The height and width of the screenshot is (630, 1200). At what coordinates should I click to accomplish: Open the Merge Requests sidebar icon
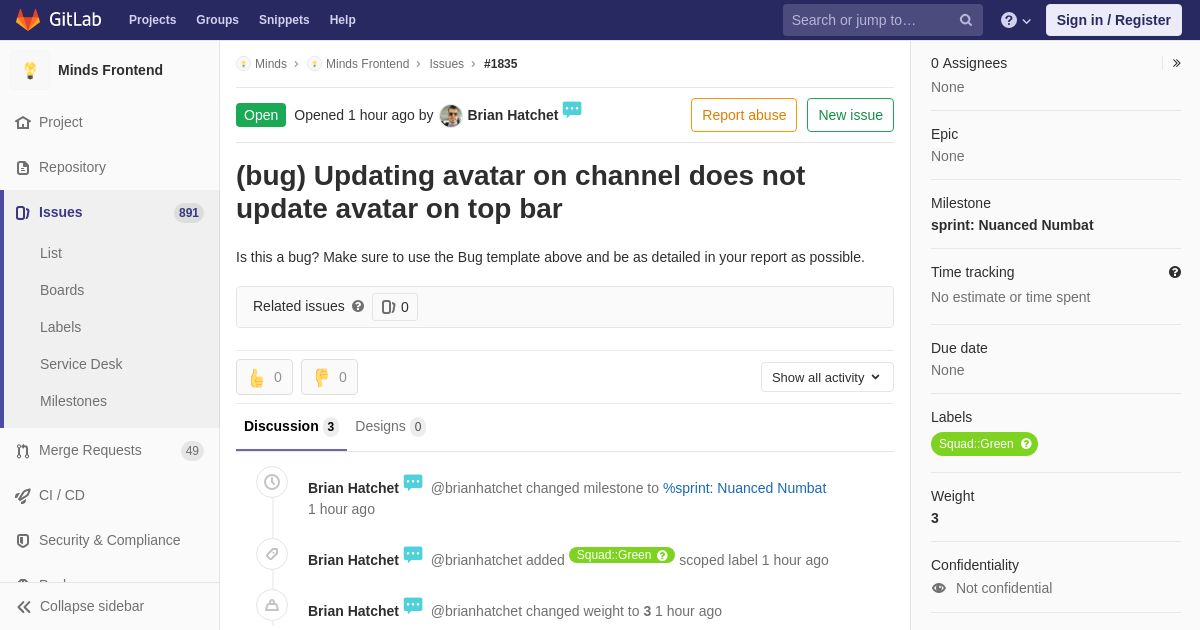coord(23,450)
